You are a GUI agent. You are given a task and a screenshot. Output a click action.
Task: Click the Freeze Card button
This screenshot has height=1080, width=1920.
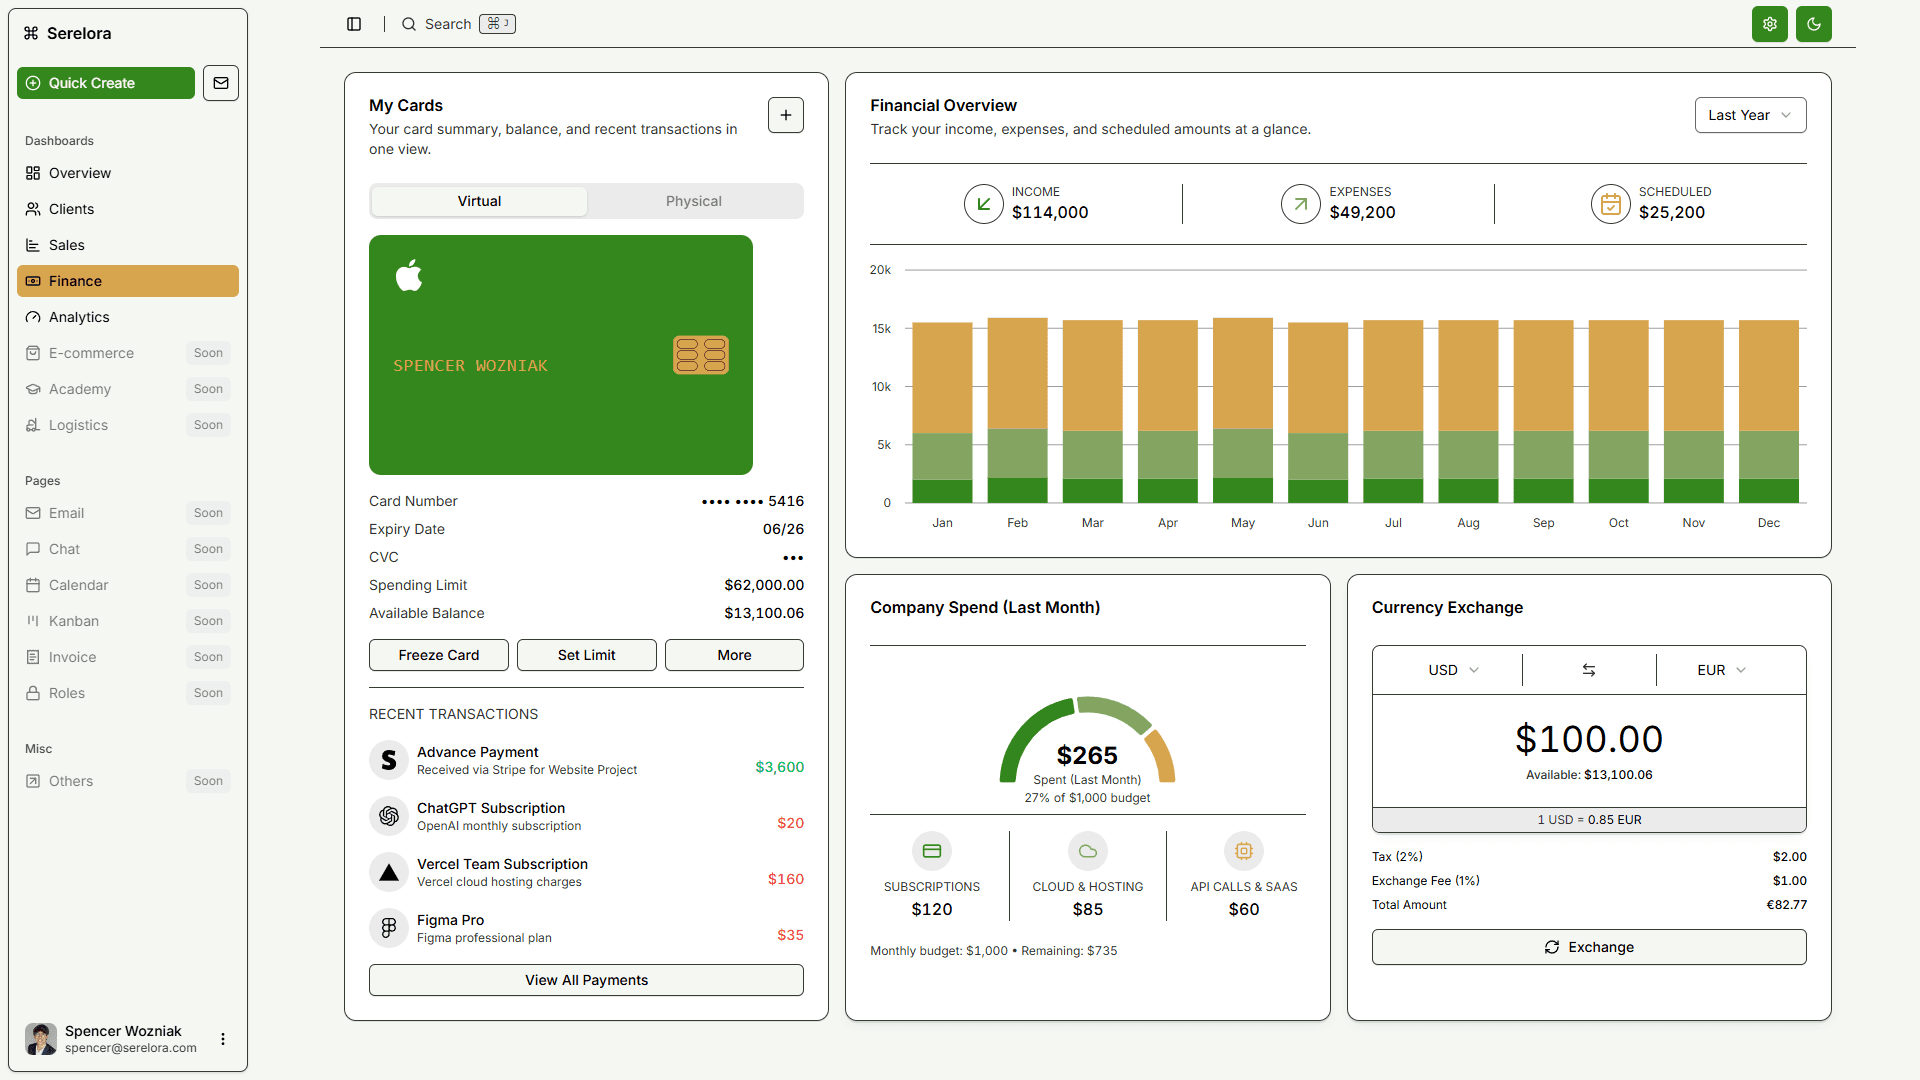[439, 655]
